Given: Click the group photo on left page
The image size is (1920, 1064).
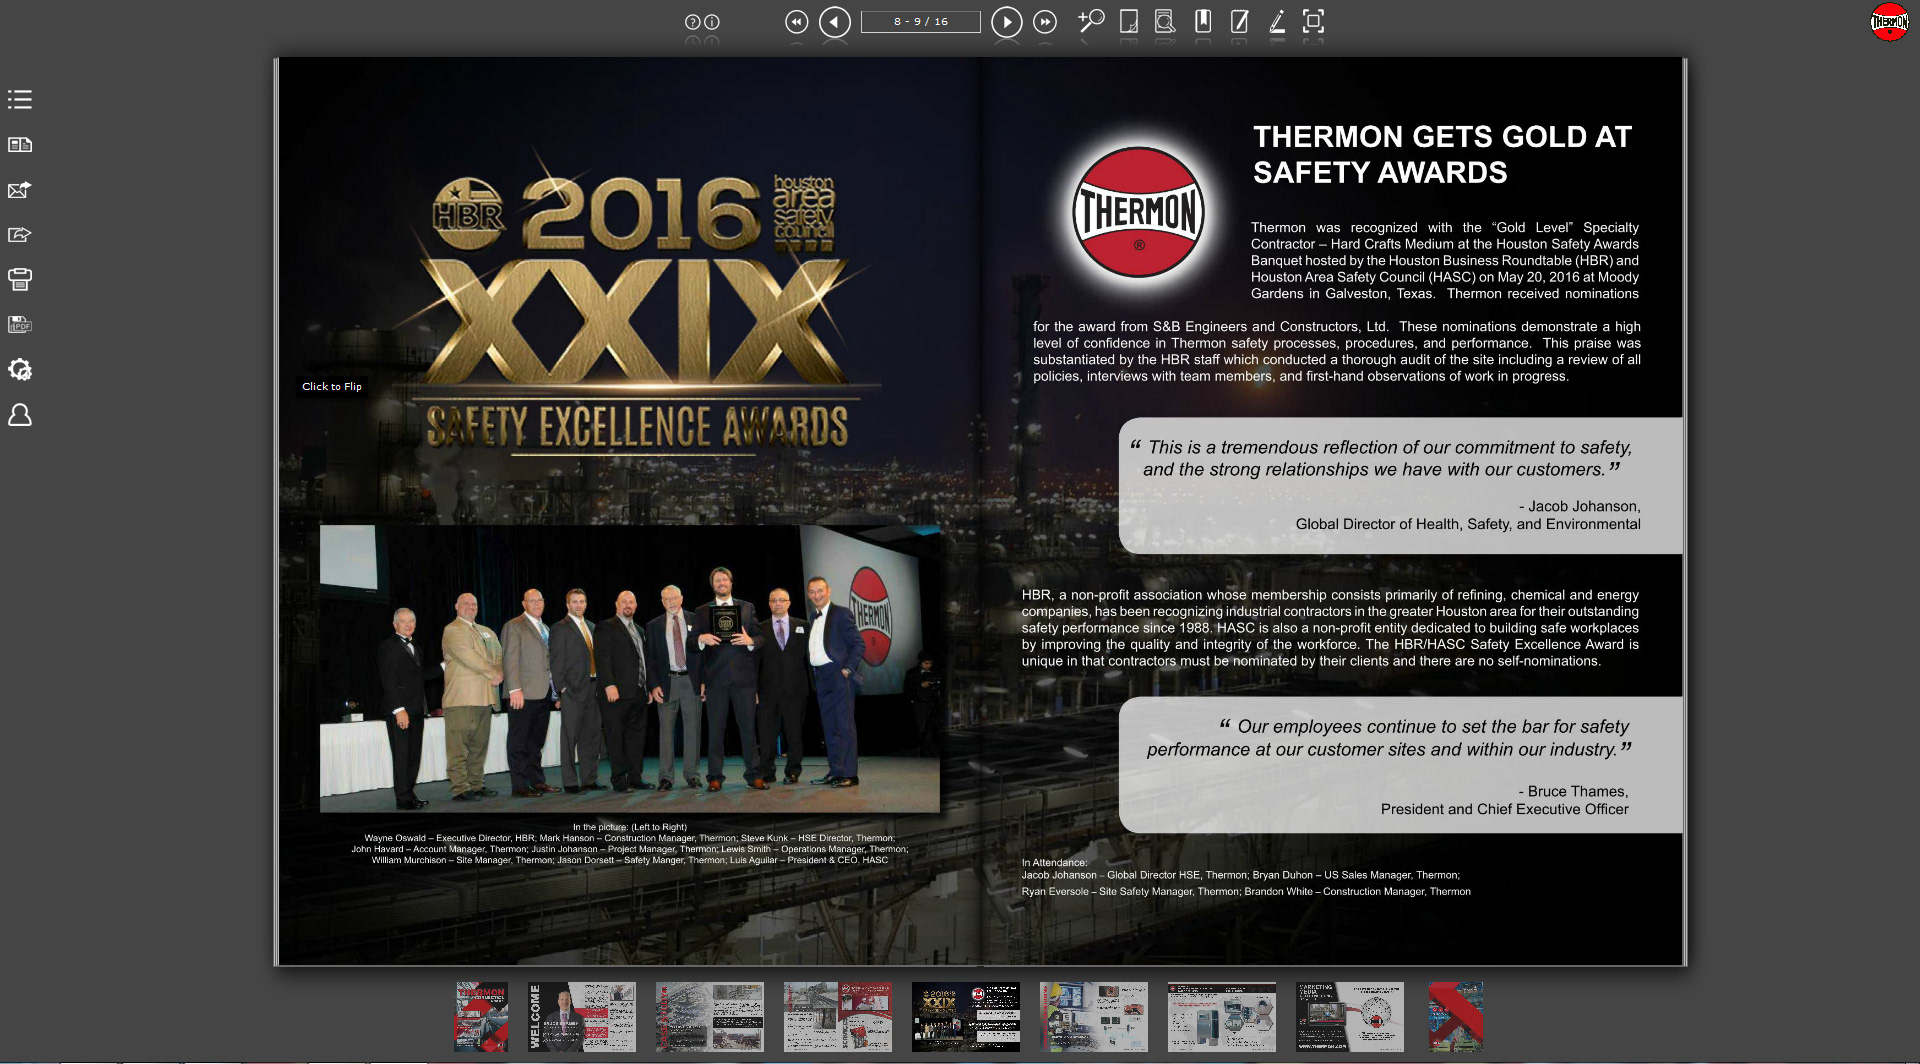Looking at the screenshot, I should [x=630, y=668].
